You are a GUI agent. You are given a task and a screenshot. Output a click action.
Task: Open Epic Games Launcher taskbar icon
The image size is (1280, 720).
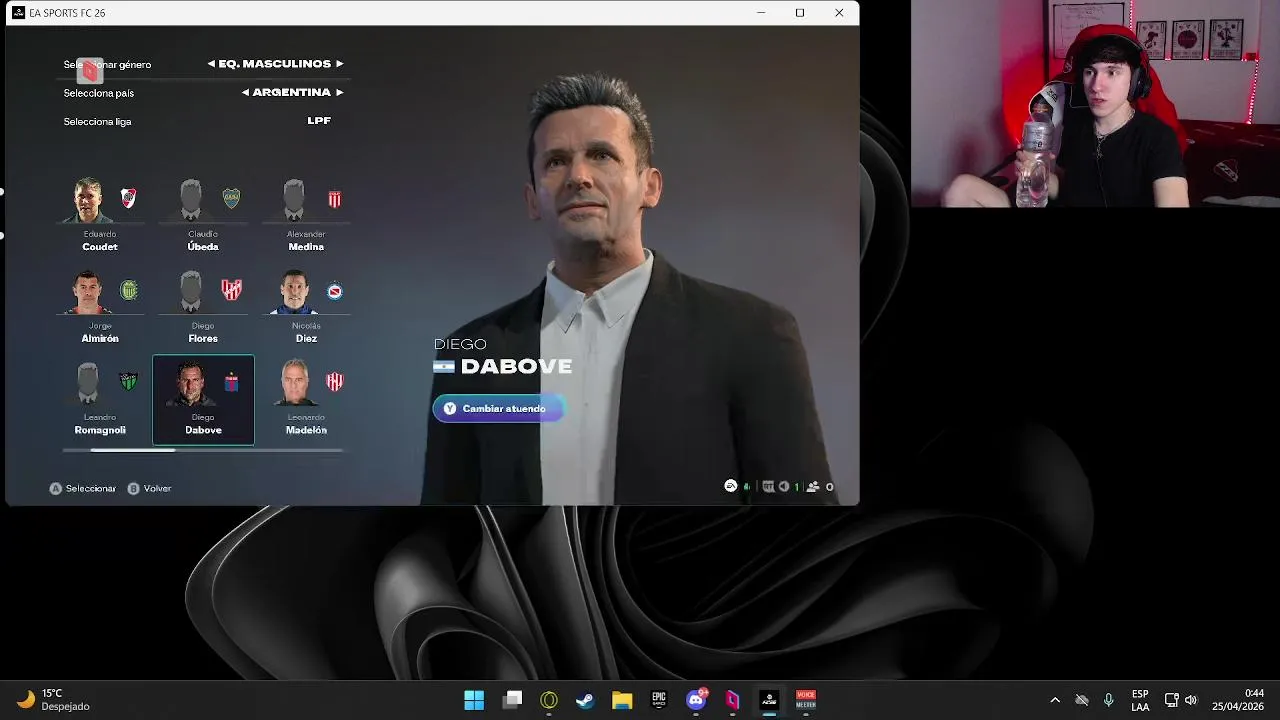(659, 700)
